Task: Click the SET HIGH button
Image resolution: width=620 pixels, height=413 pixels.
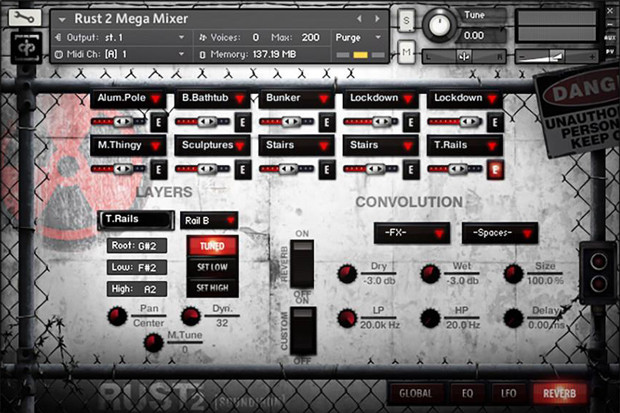Action: (212, 288)
